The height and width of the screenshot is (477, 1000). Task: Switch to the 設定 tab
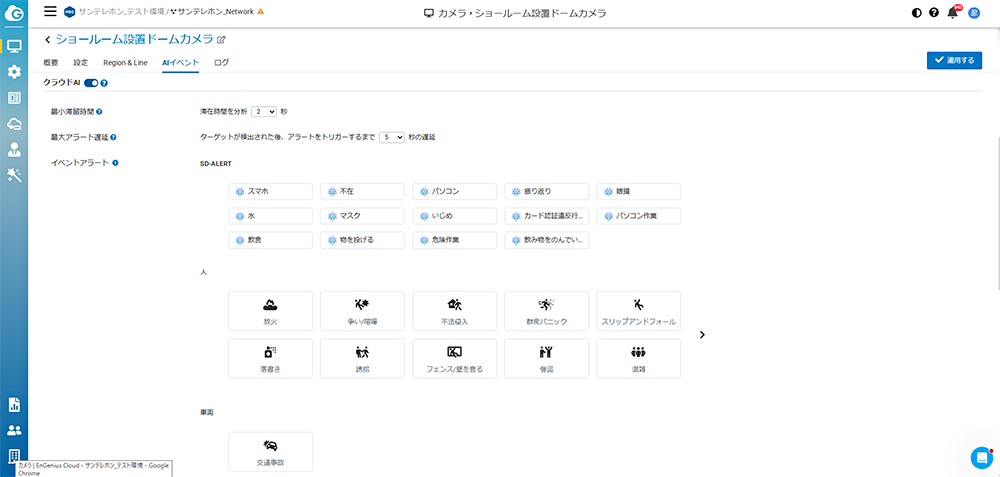(x=80, y=62)
